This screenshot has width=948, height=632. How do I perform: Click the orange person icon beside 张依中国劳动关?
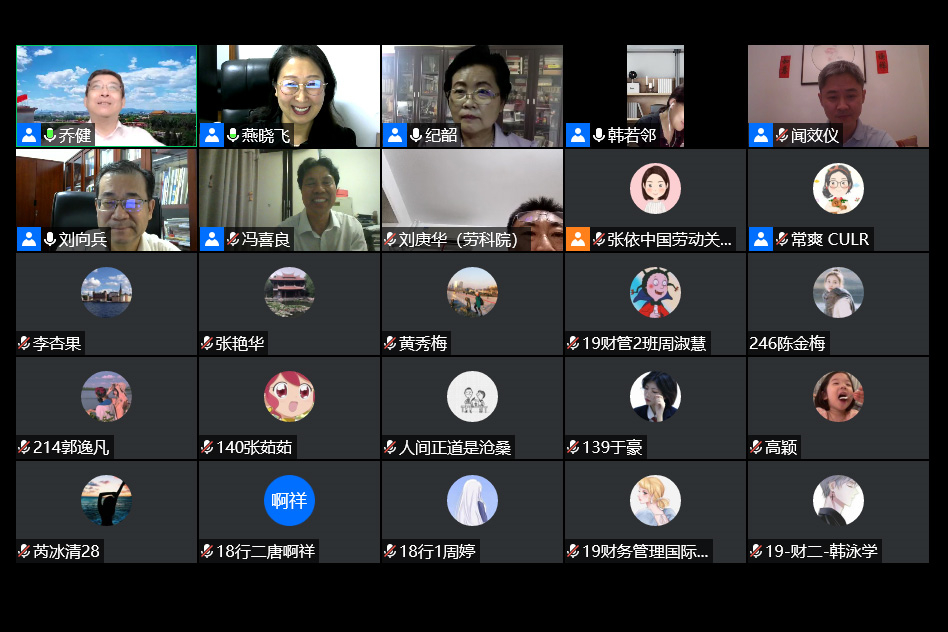click(x=577, y=239)
